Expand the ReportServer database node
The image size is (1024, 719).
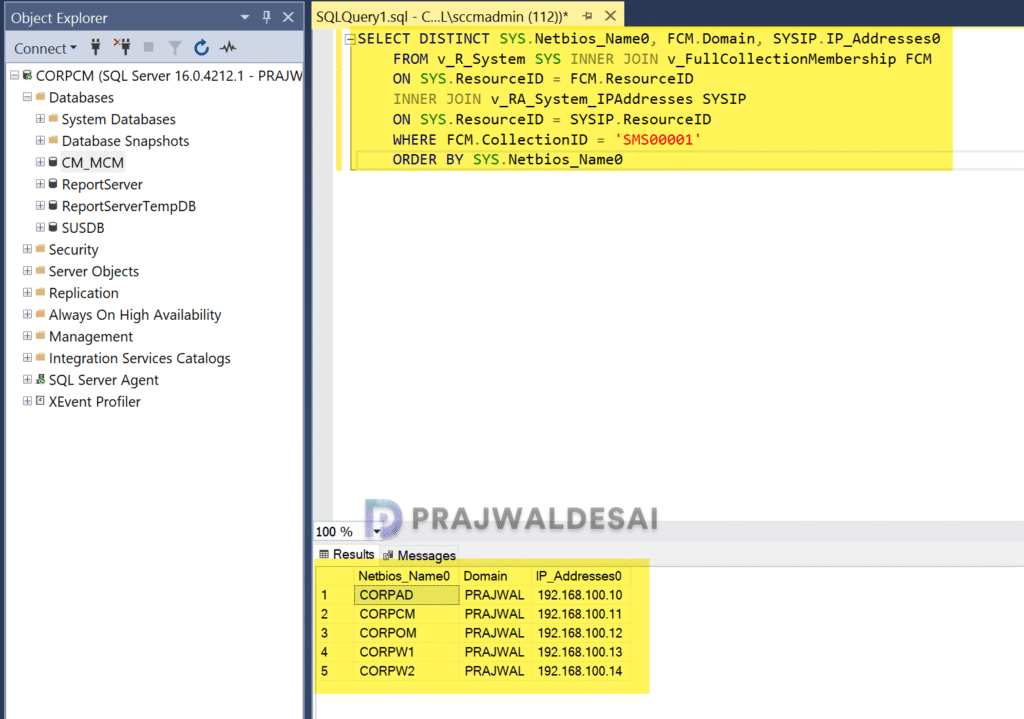40,184
